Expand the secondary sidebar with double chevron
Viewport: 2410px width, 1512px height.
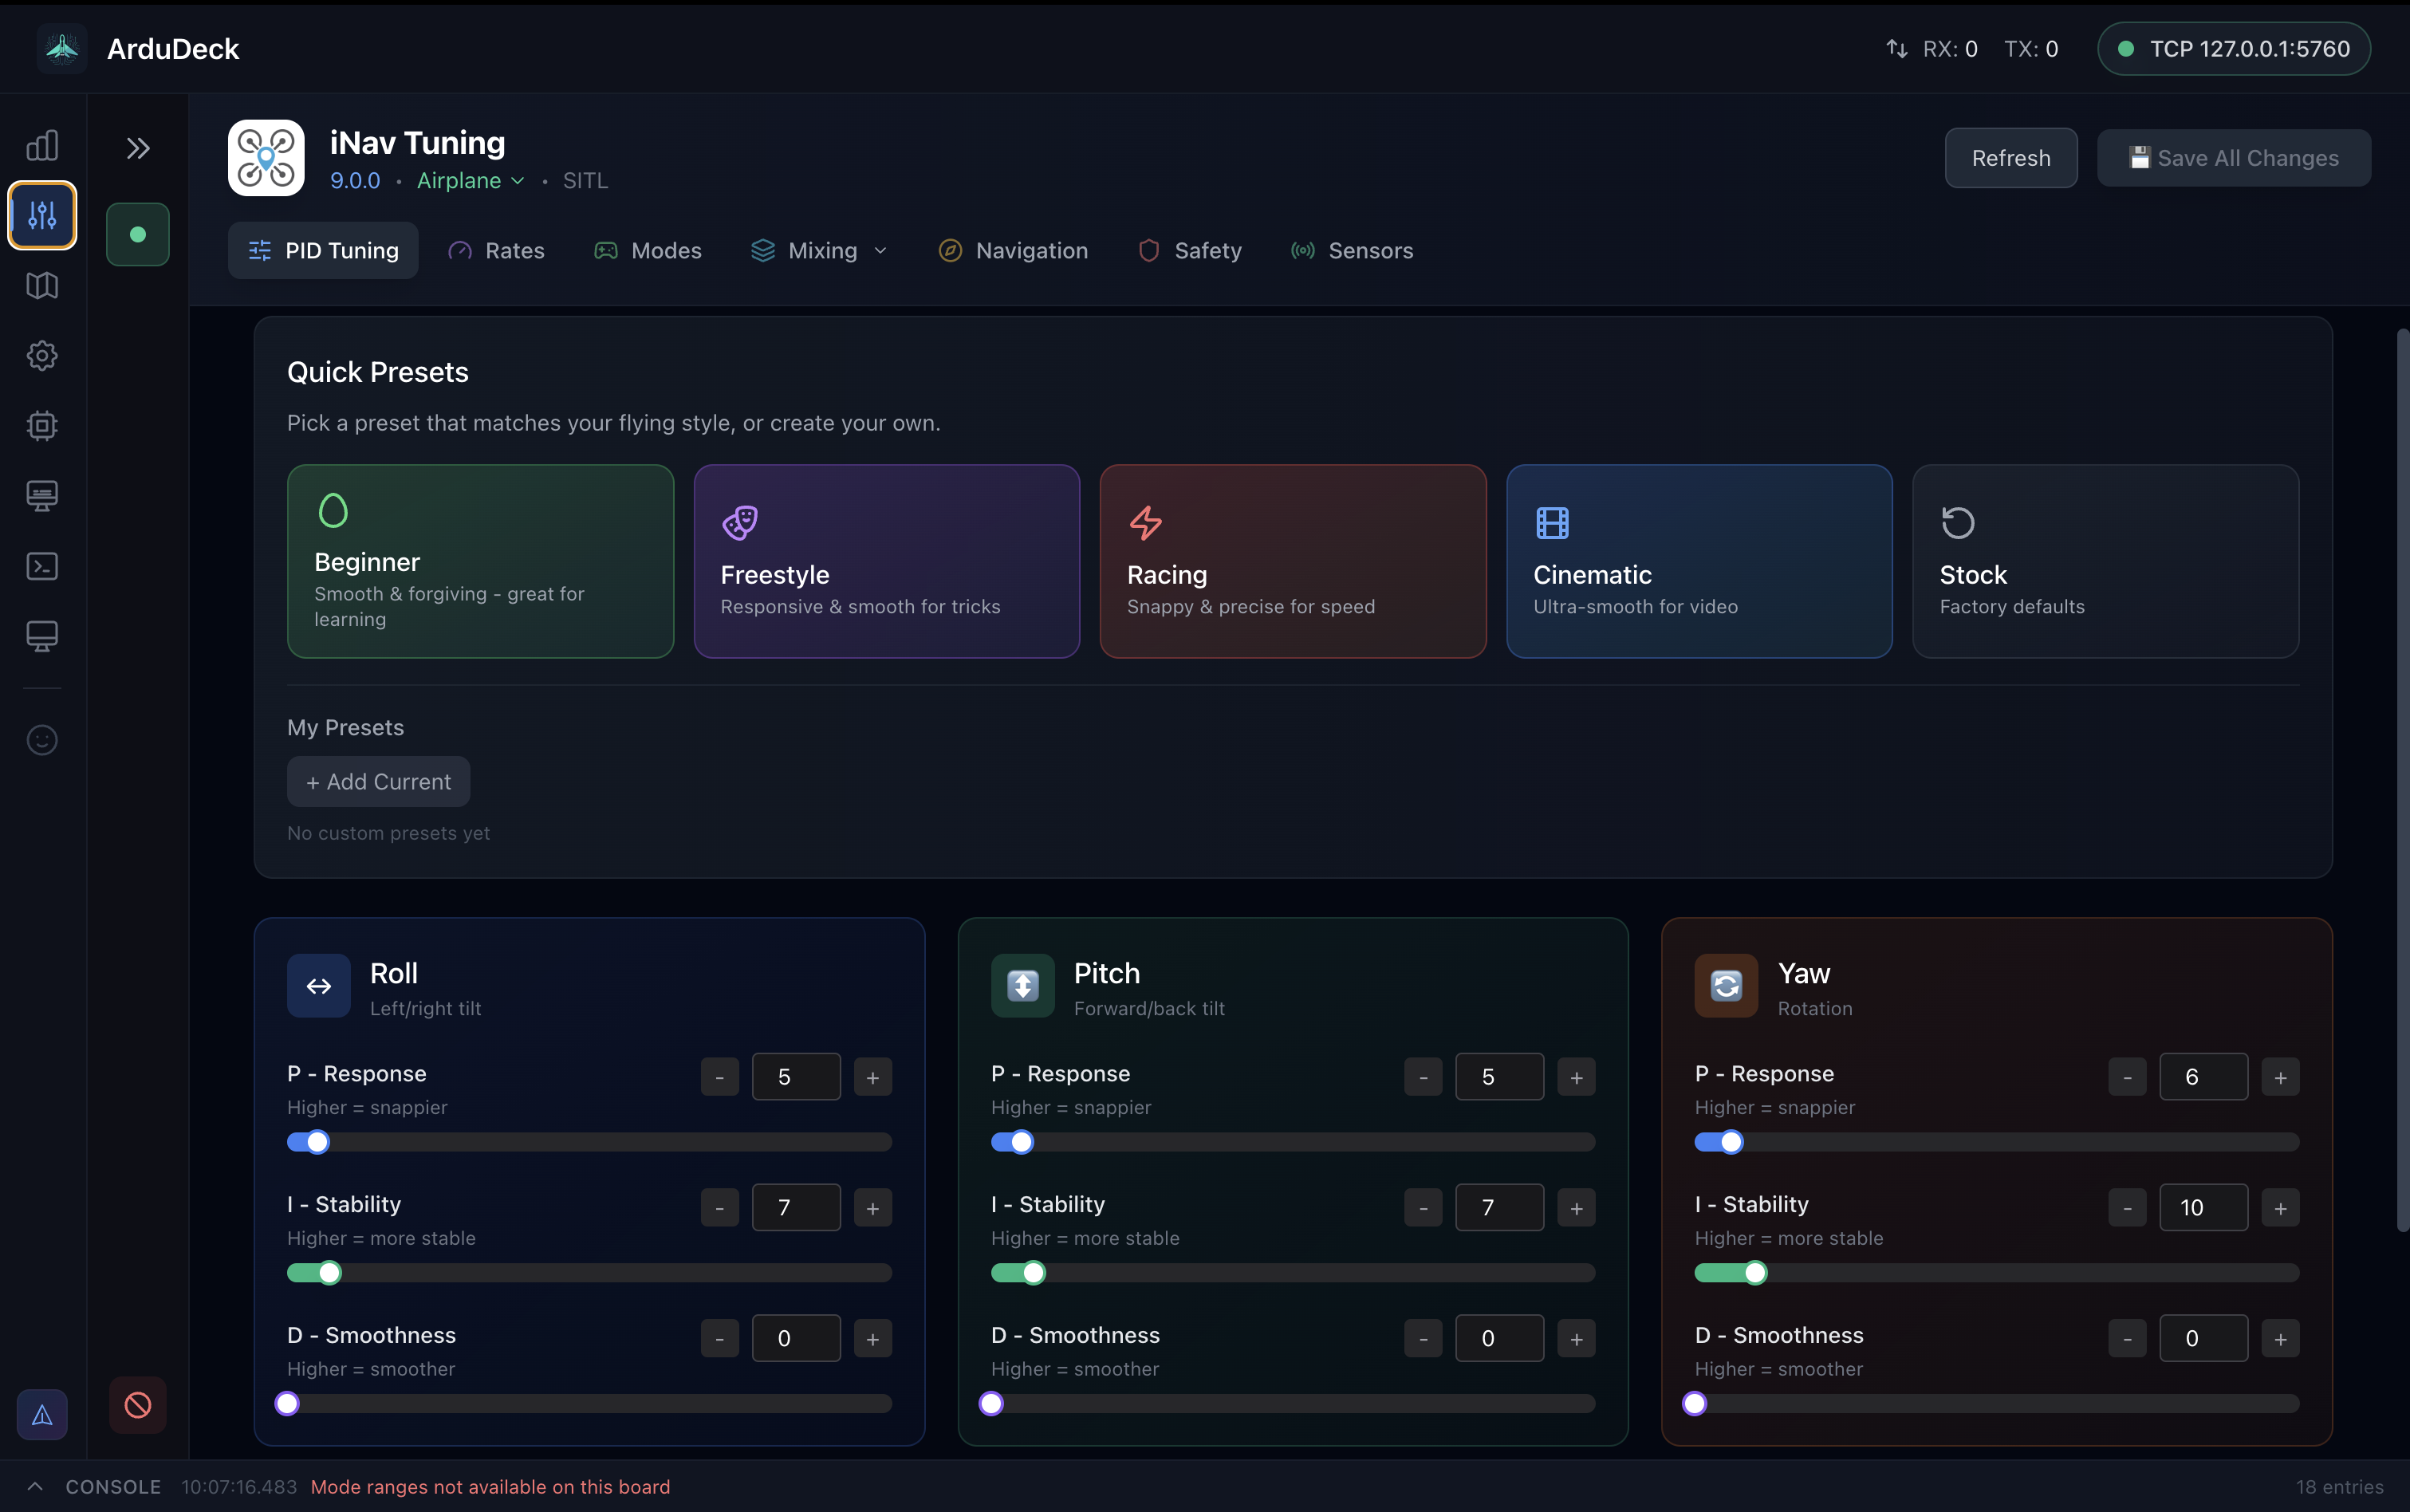click(x=138, y=148)
